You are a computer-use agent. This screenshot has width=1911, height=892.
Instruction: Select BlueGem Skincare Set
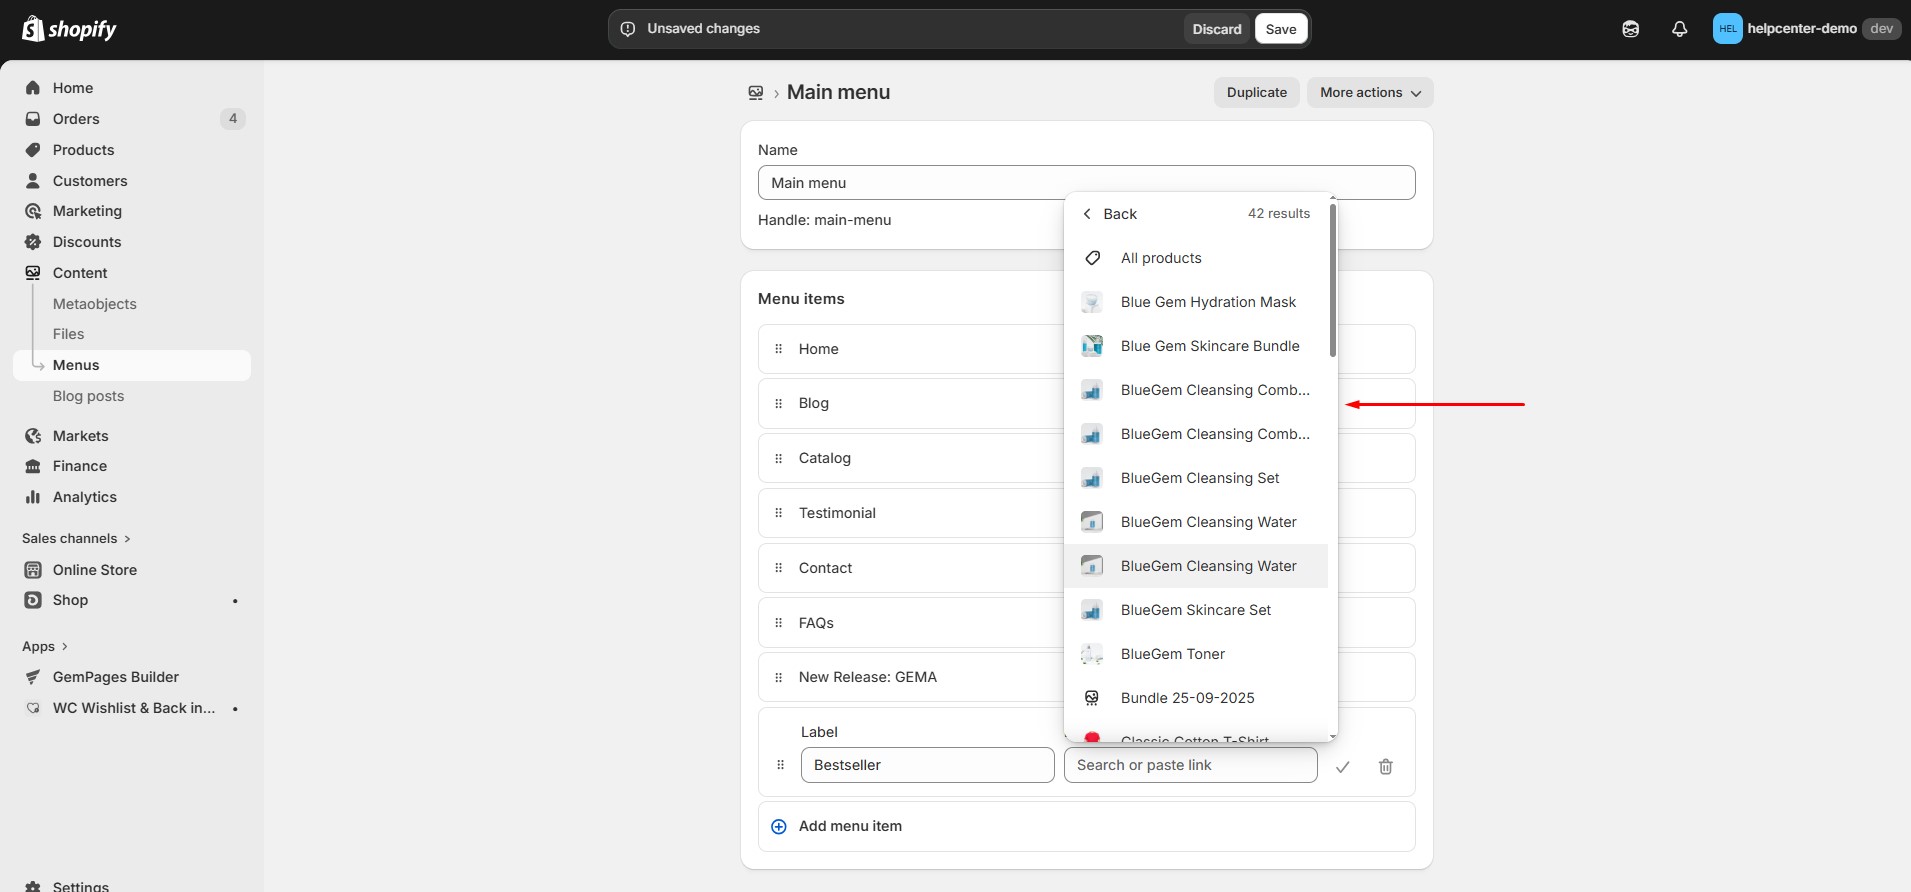tap(1196, 610)
